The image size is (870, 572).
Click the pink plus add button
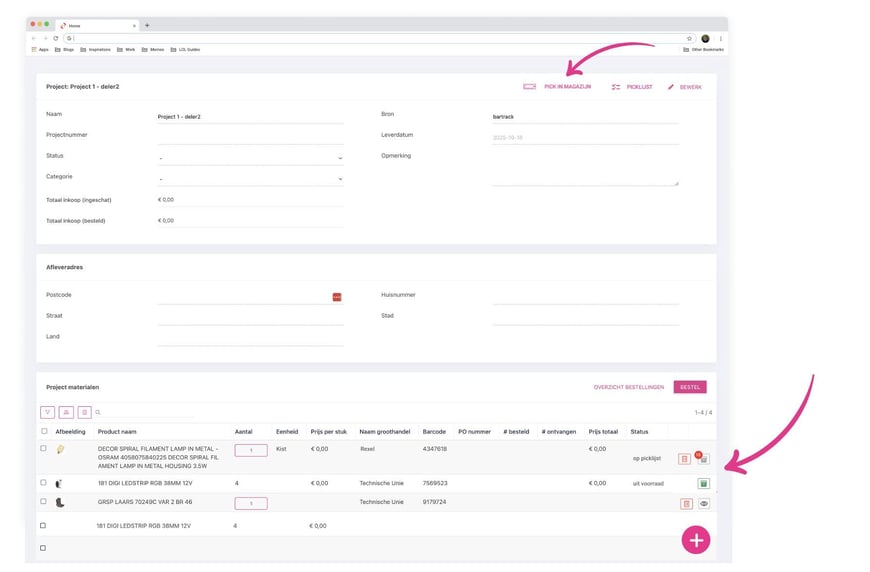pos(696,540)
